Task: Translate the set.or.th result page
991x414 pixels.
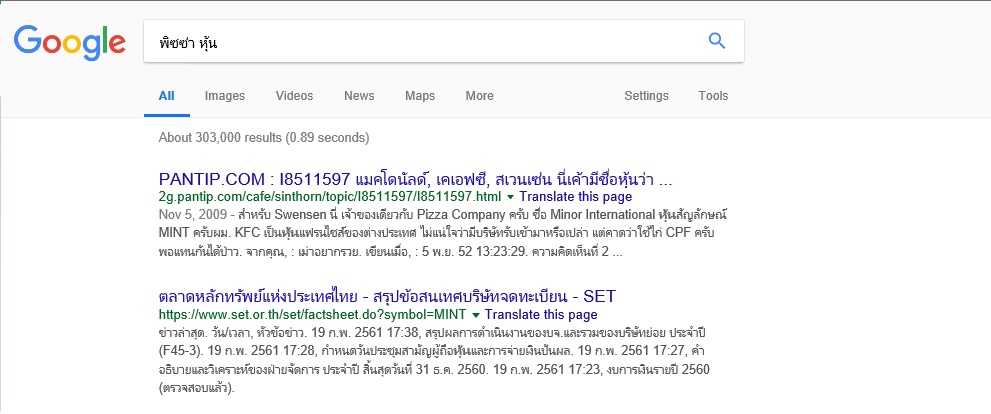Action: (541, 315)
